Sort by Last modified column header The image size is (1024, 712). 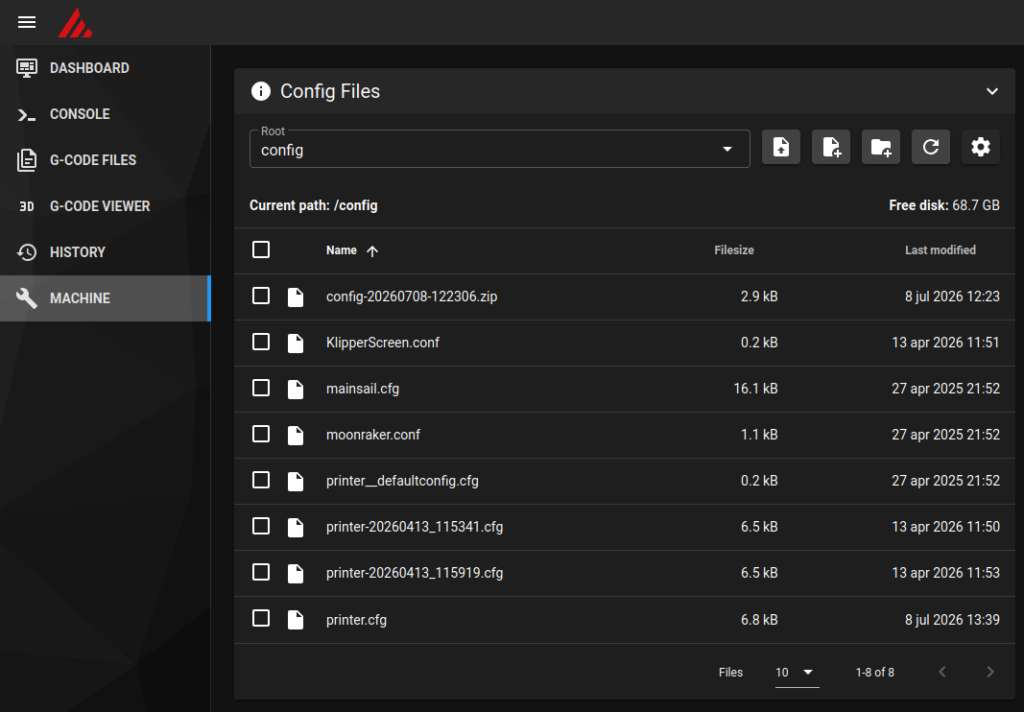coord(940,250)
